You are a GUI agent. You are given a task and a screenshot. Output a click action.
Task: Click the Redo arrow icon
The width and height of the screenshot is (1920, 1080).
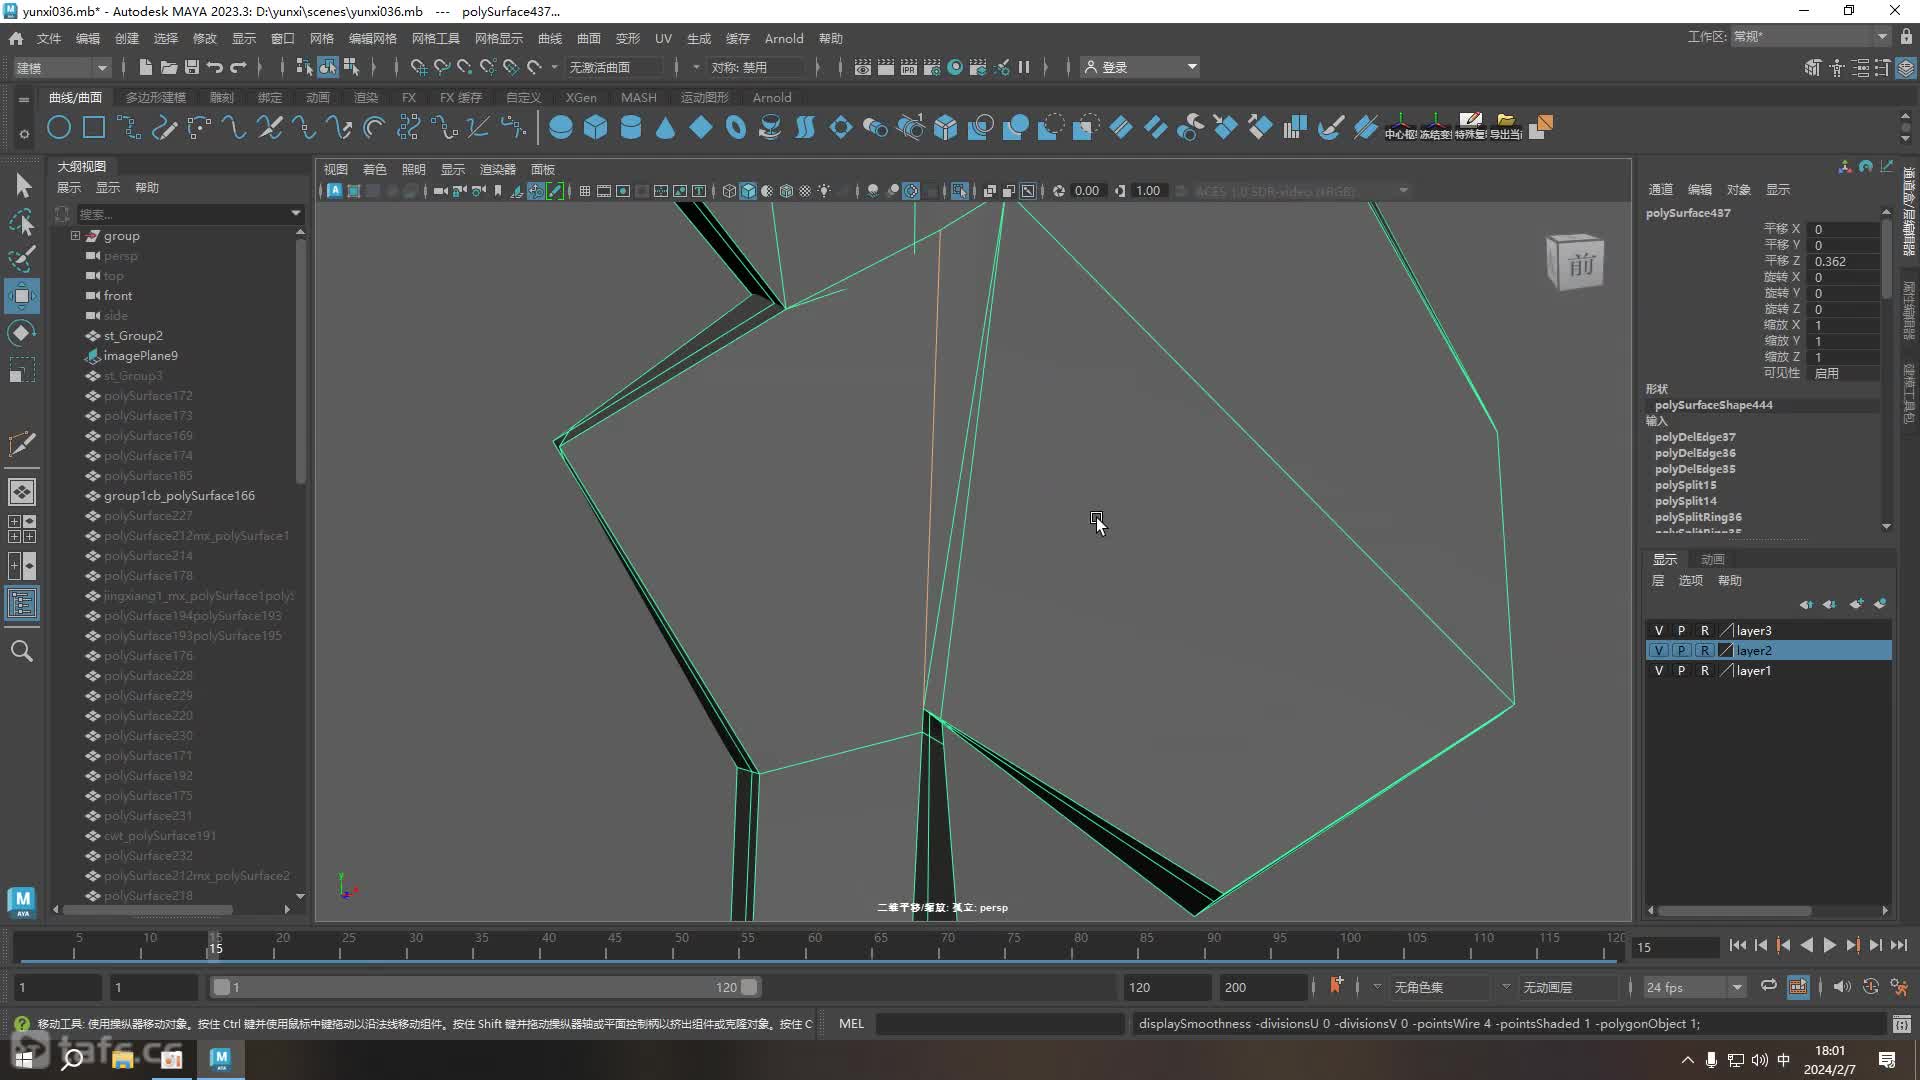tap(238, 67)
